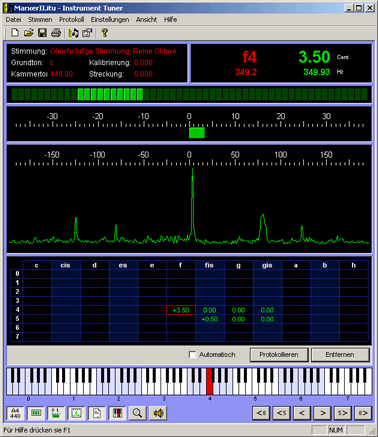
Task: Toggle the protocol sheet display icon
Action: 97,413
